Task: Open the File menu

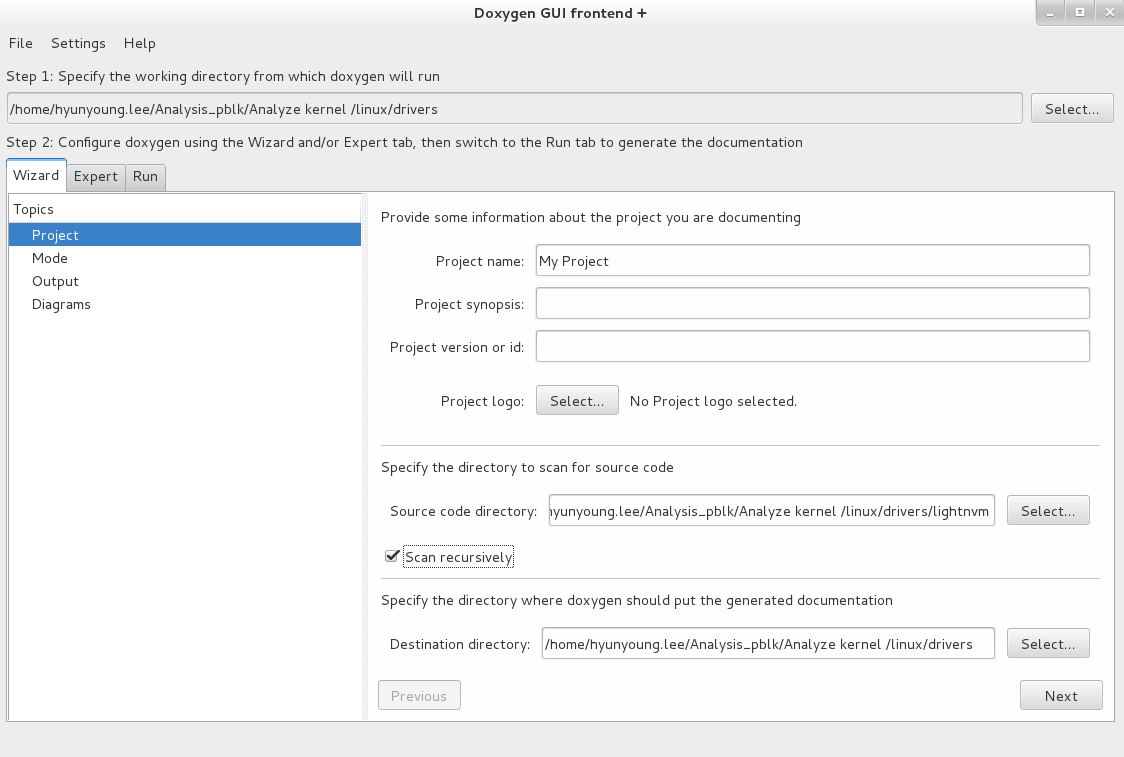Action: coord(20,43)
